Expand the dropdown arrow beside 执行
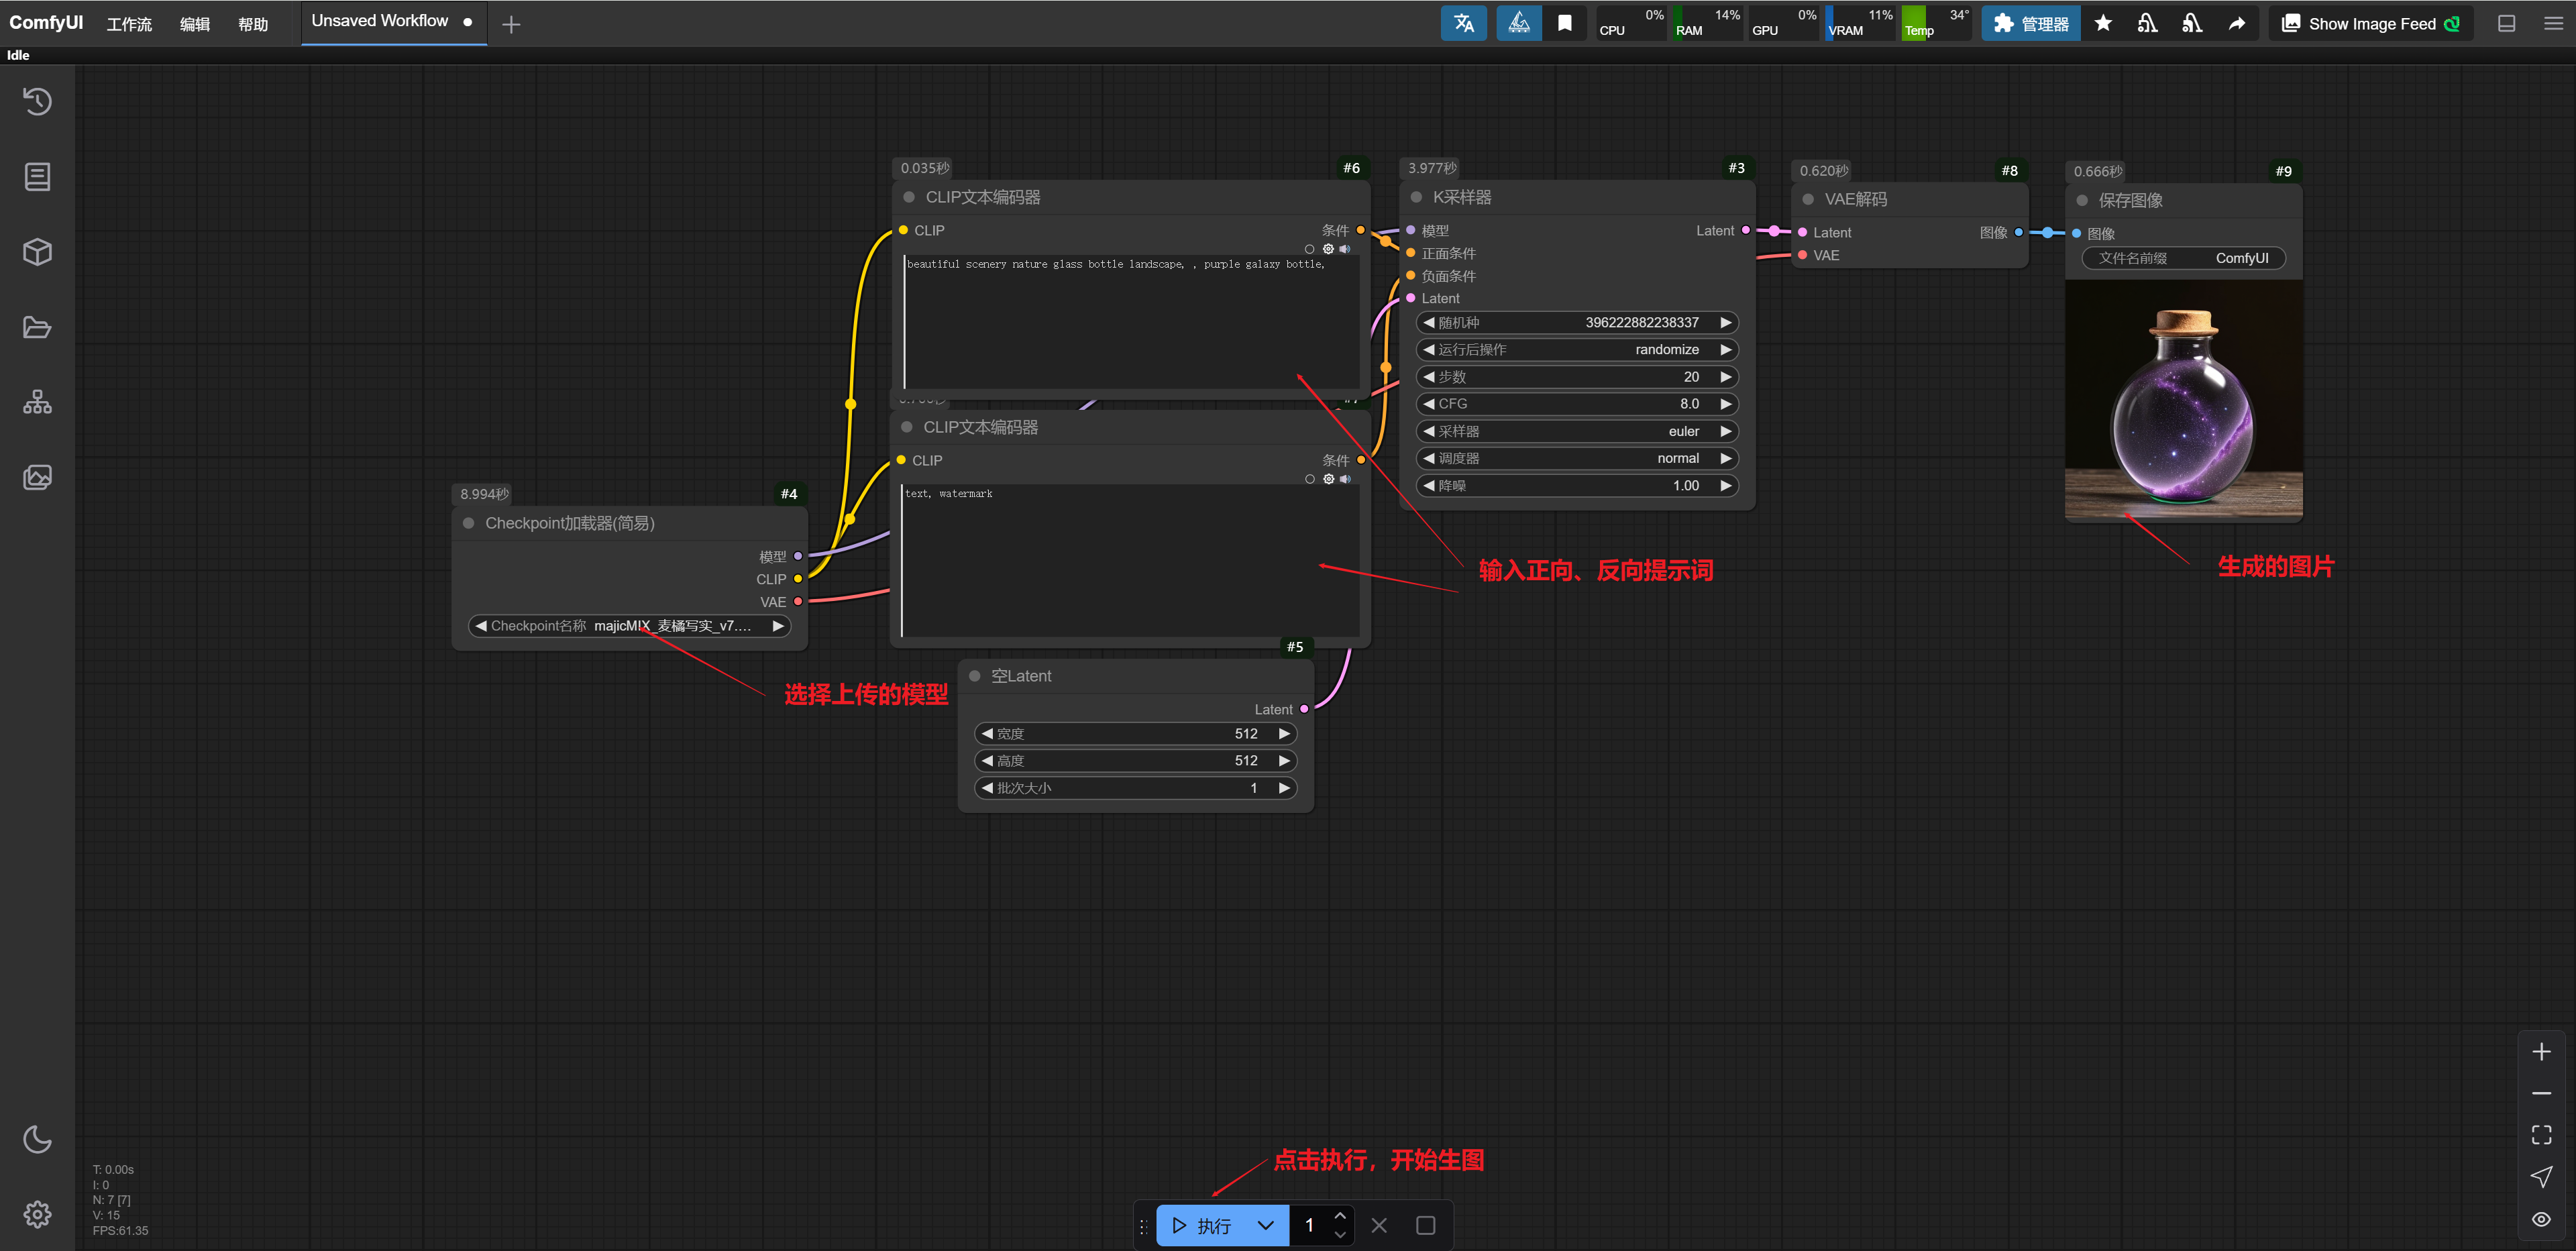The width and height of the screenshot is (2576, 1251). tap(1265, 1225)
